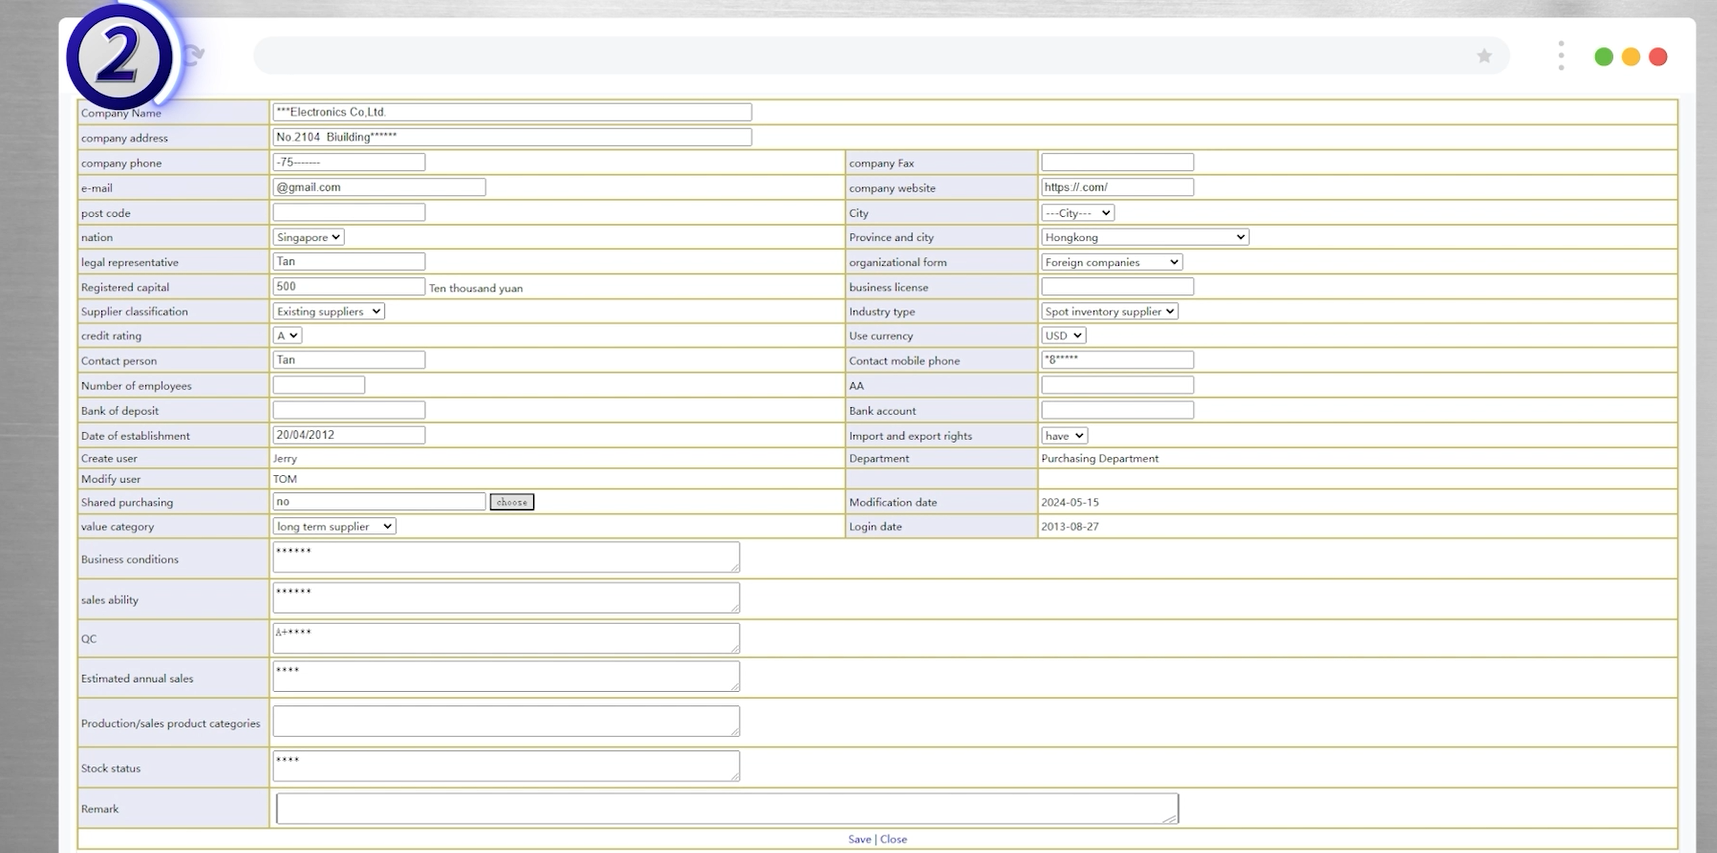
Task: Click the Close link at form bottom
Action: [x=893, y=839]
